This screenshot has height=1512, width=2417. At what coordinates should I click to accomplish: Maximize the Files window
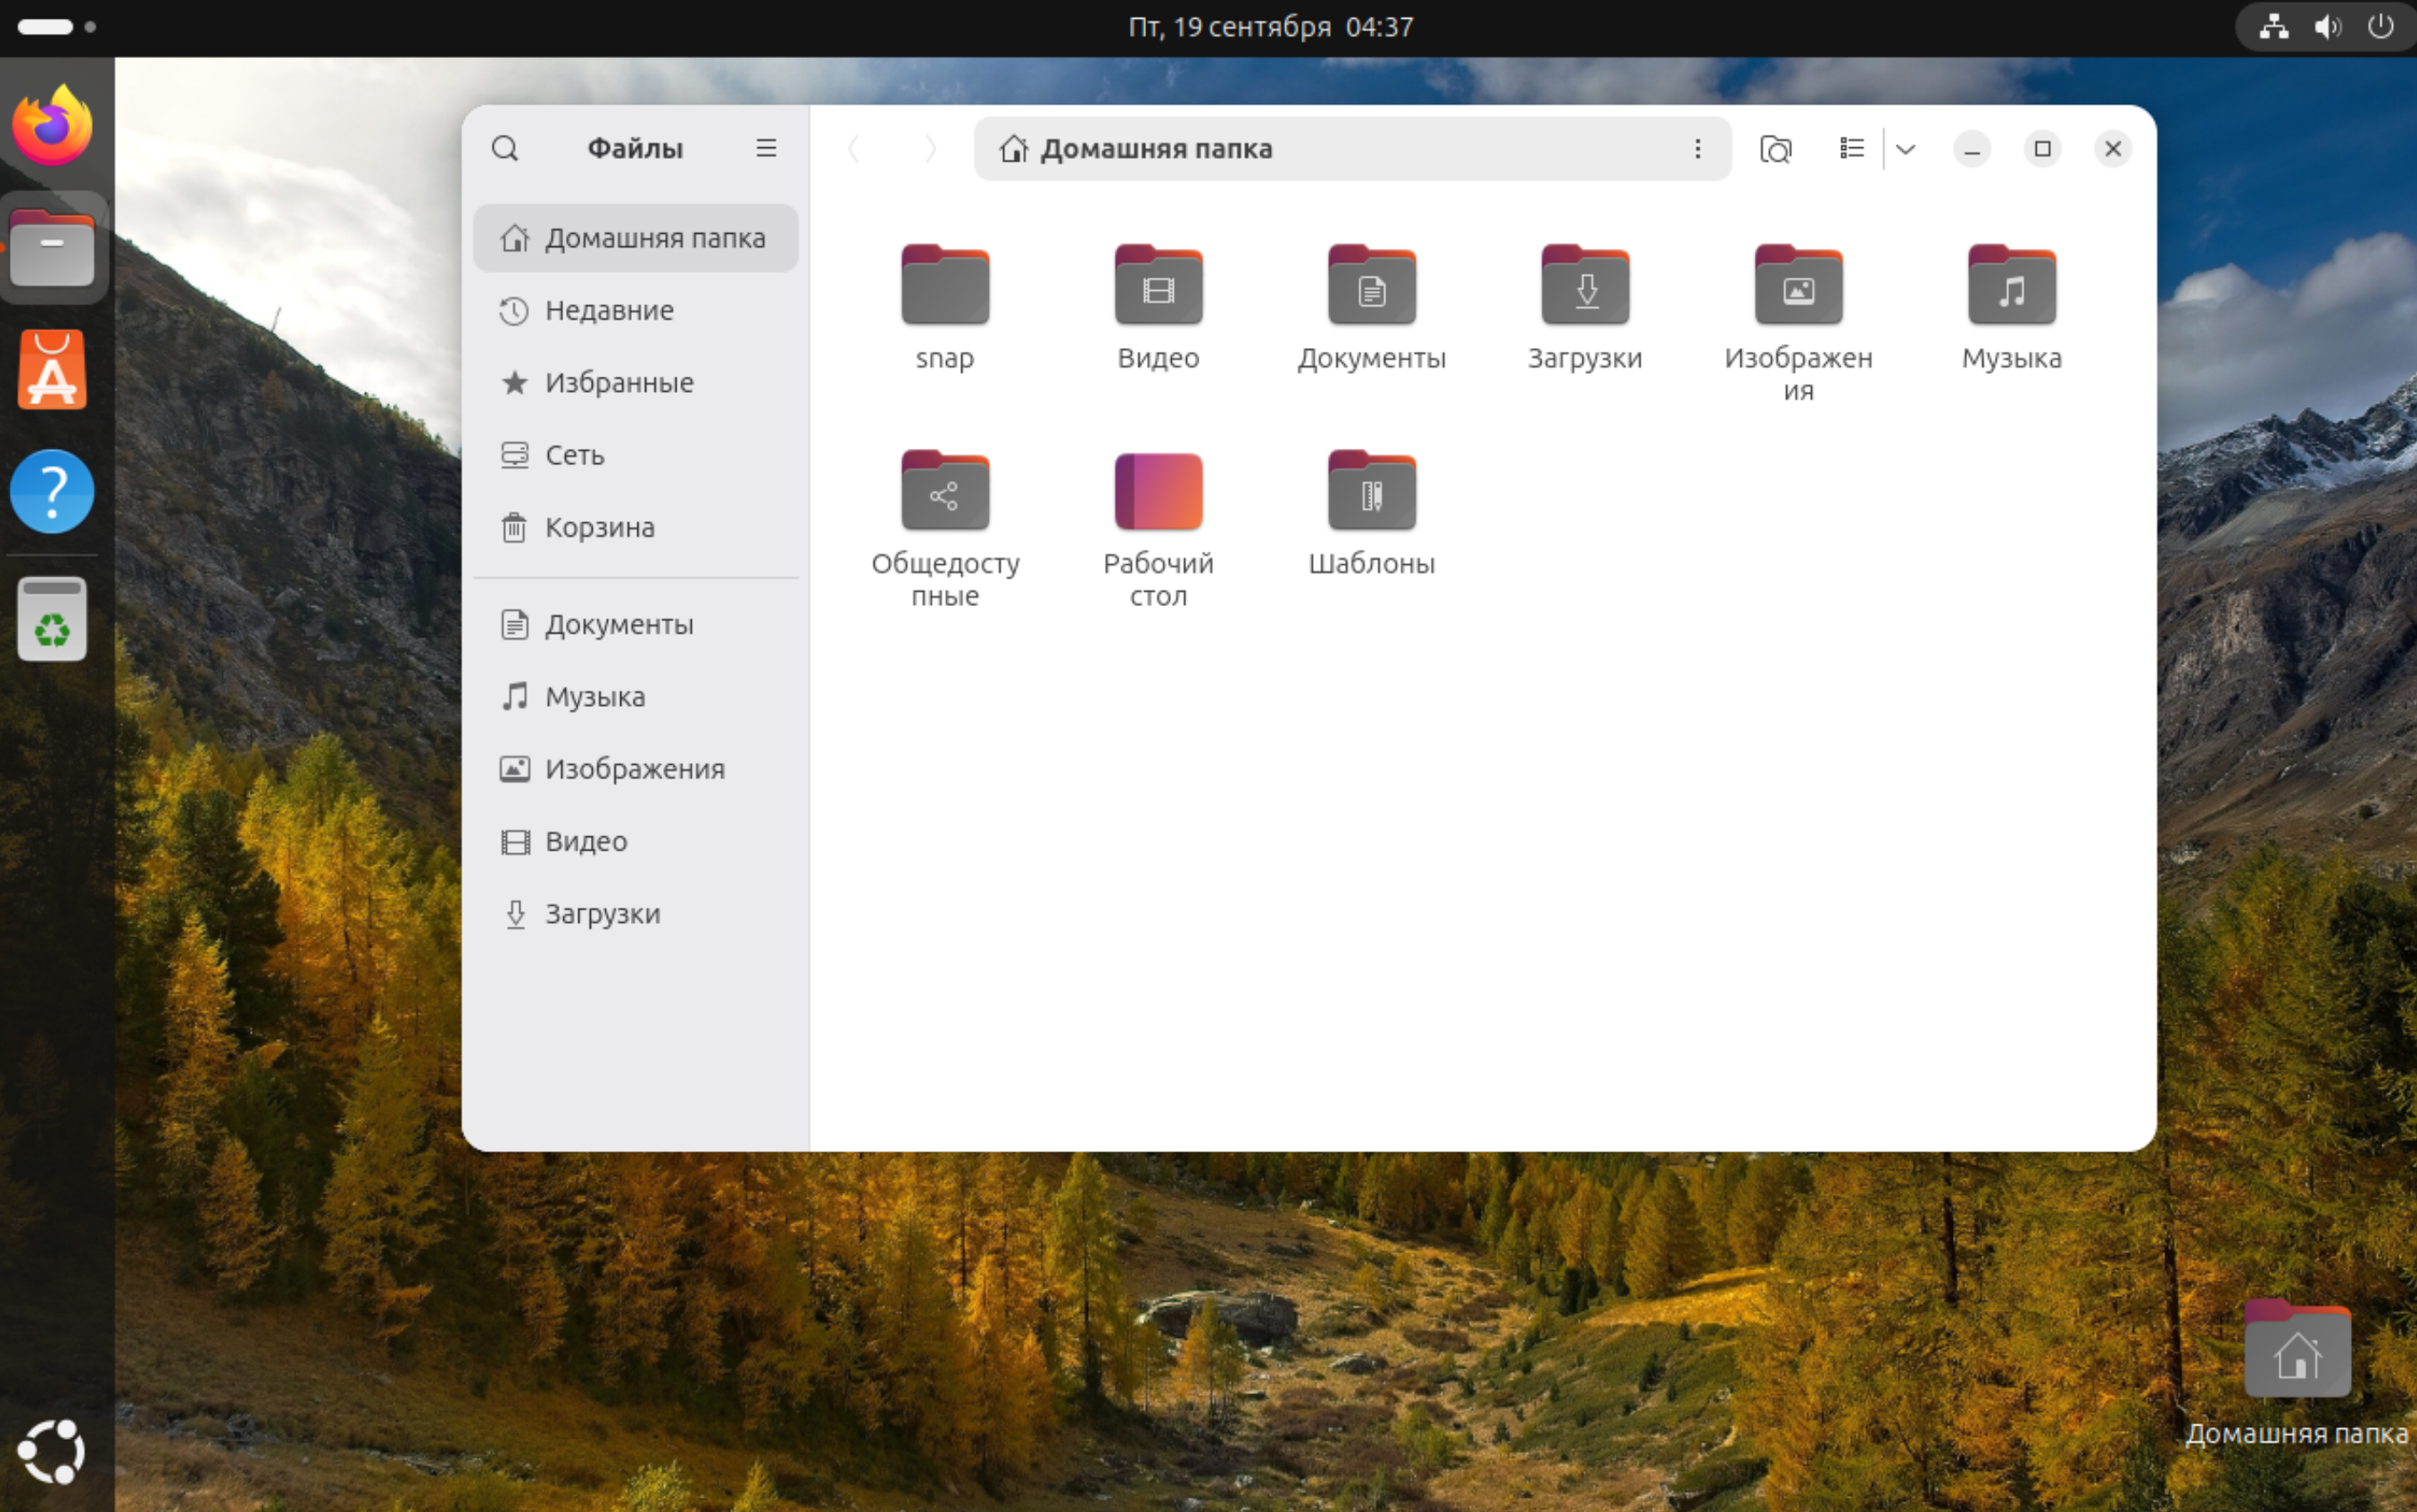(x=2042, y=149)
